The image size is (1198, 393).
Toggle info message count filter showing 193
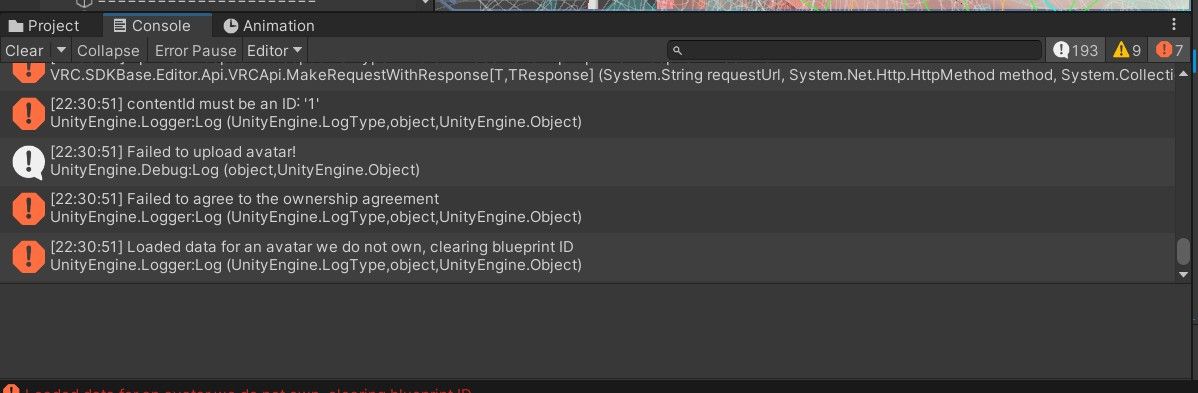[1075, 50]
